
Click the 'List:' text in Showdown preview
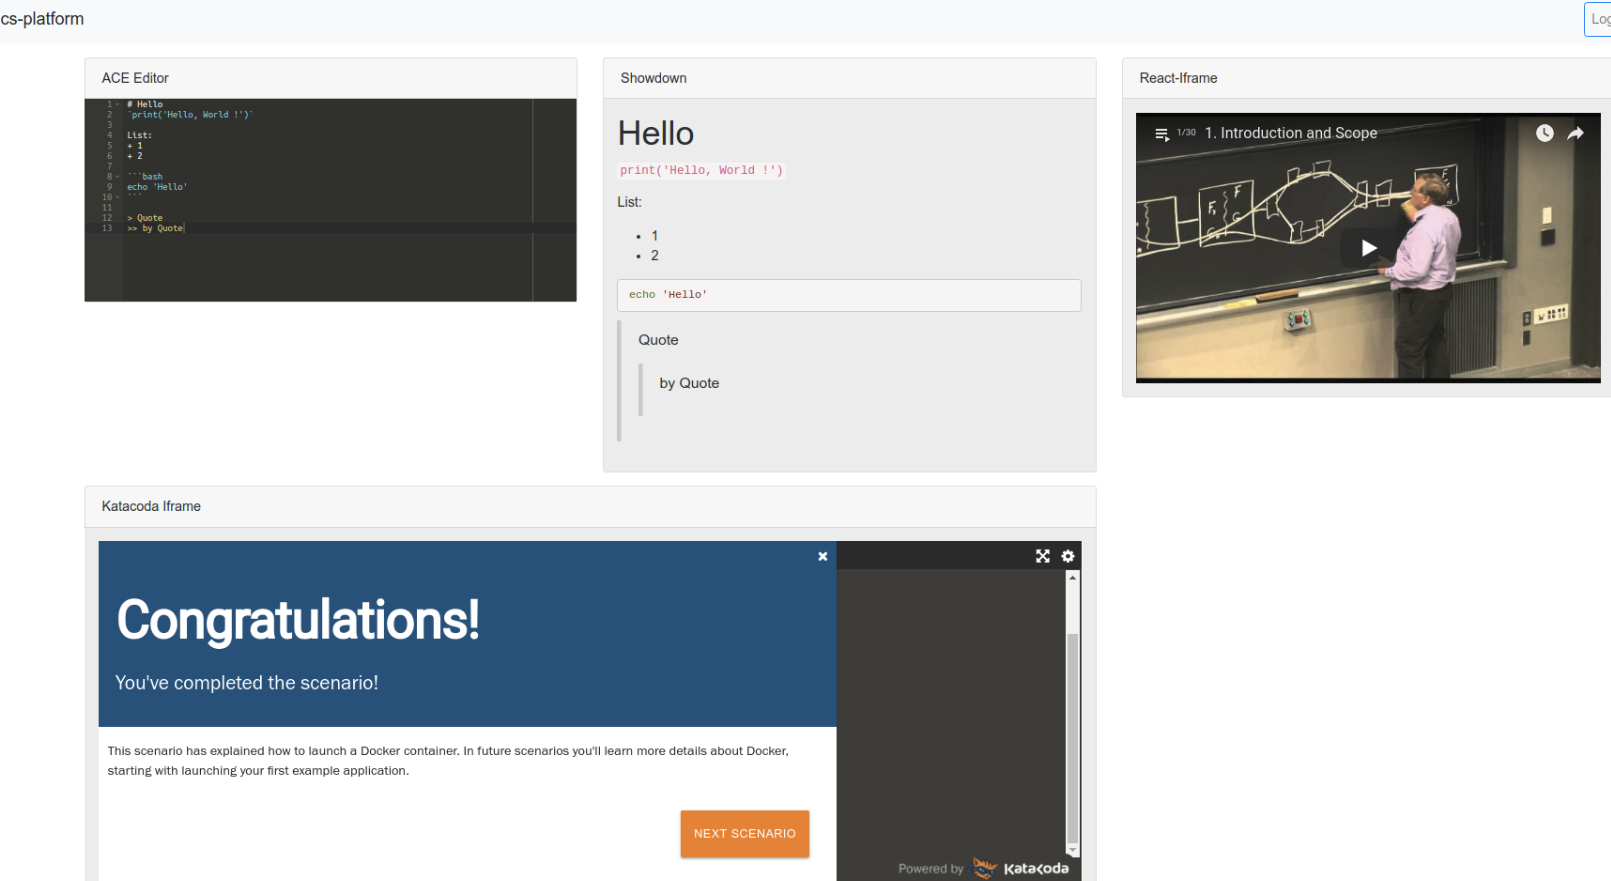(630, 202)
